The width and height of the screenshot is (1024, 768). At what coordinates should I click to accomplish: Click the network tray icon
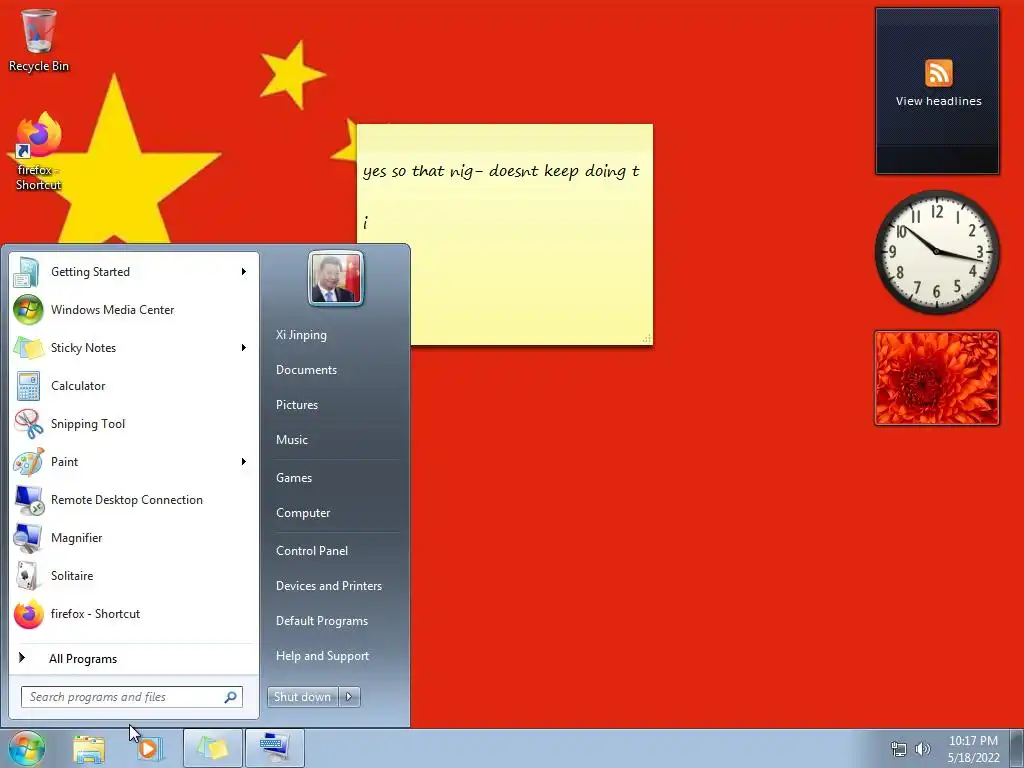click(899, 749)
